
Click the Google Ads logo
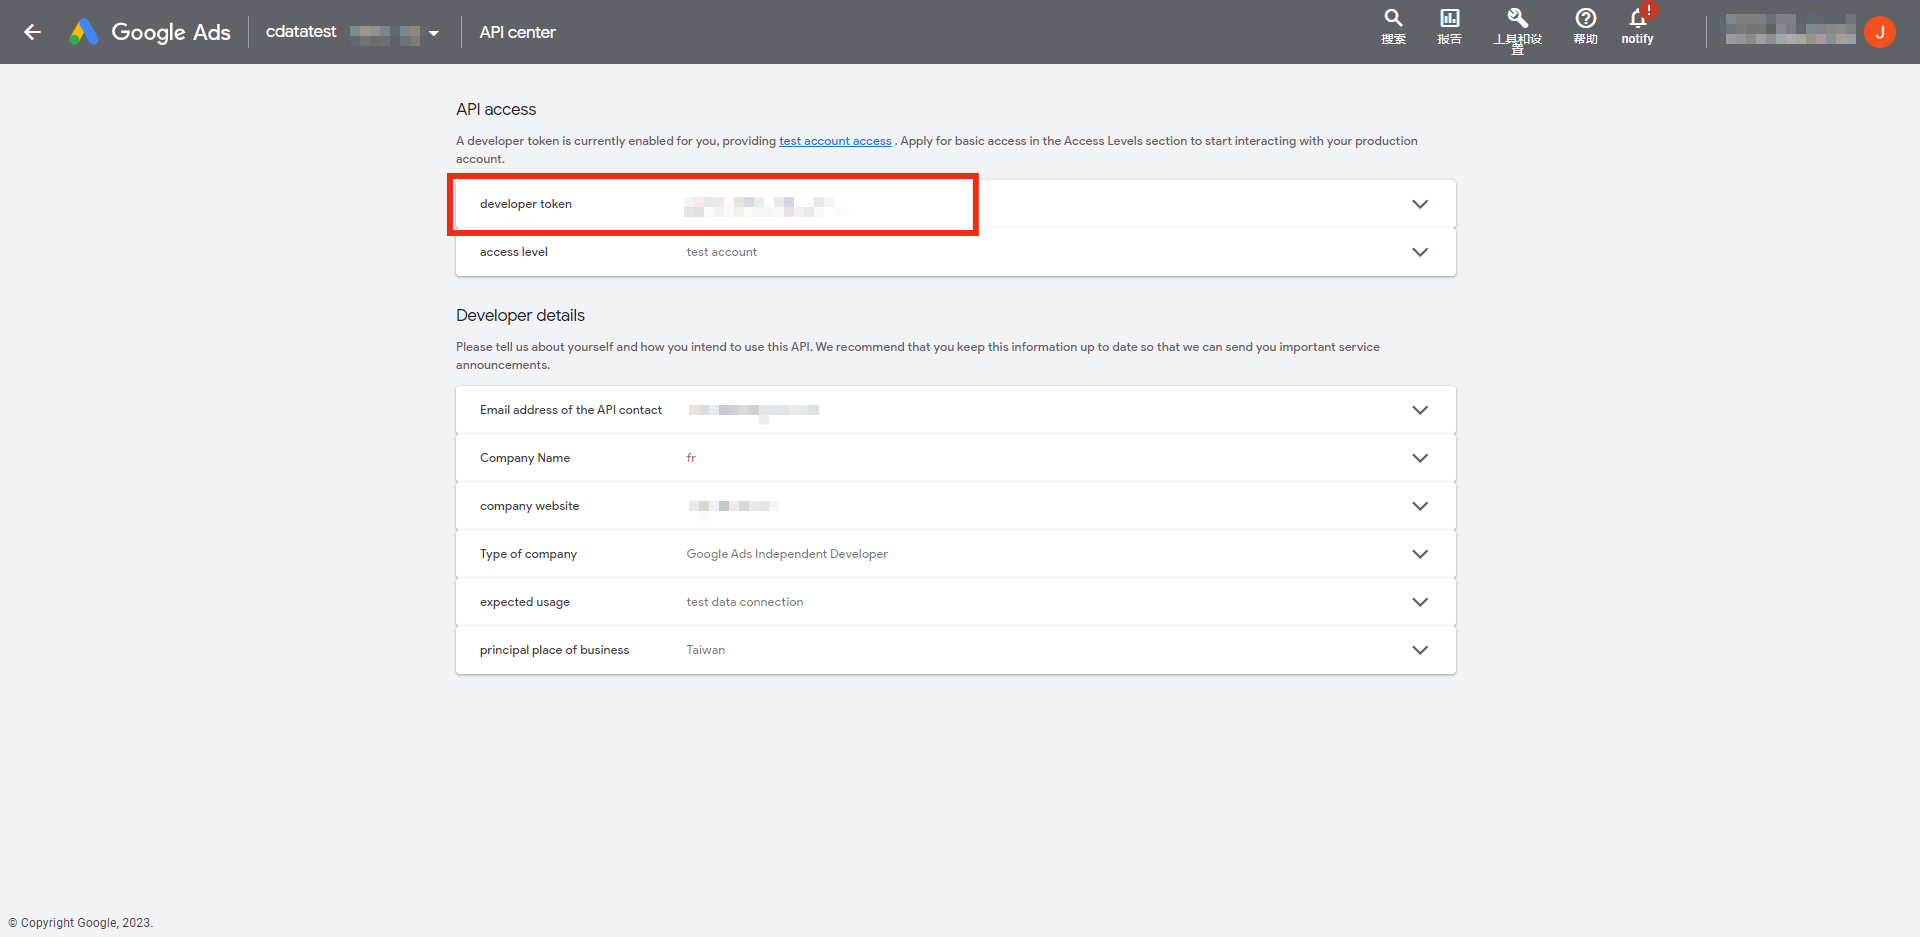pos(148,31)
